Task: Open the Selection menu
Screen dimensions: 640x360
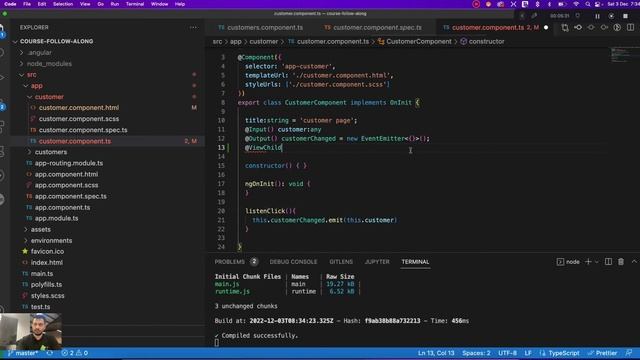Action: point(63,4)
